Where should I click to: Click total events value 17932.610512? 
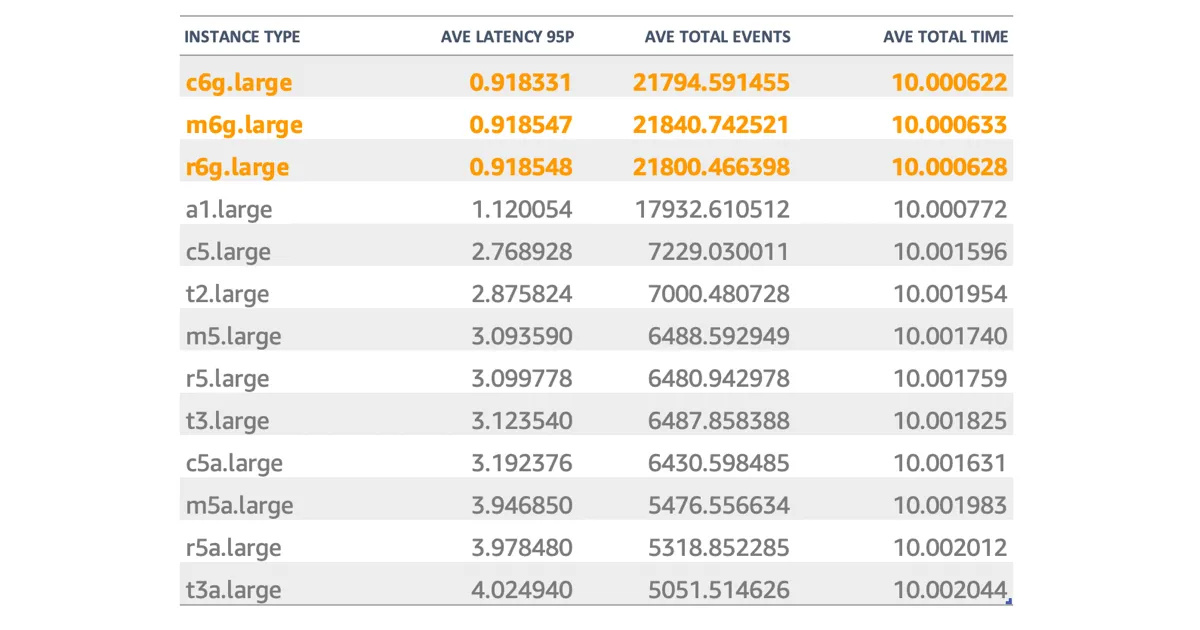click(713, 209)
